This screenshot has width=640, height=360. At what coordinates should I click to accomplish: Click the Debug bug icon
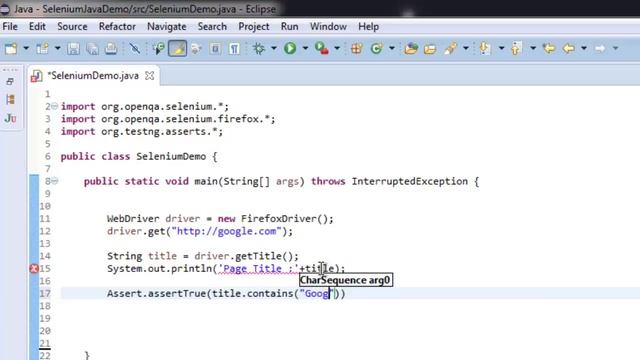259,49
